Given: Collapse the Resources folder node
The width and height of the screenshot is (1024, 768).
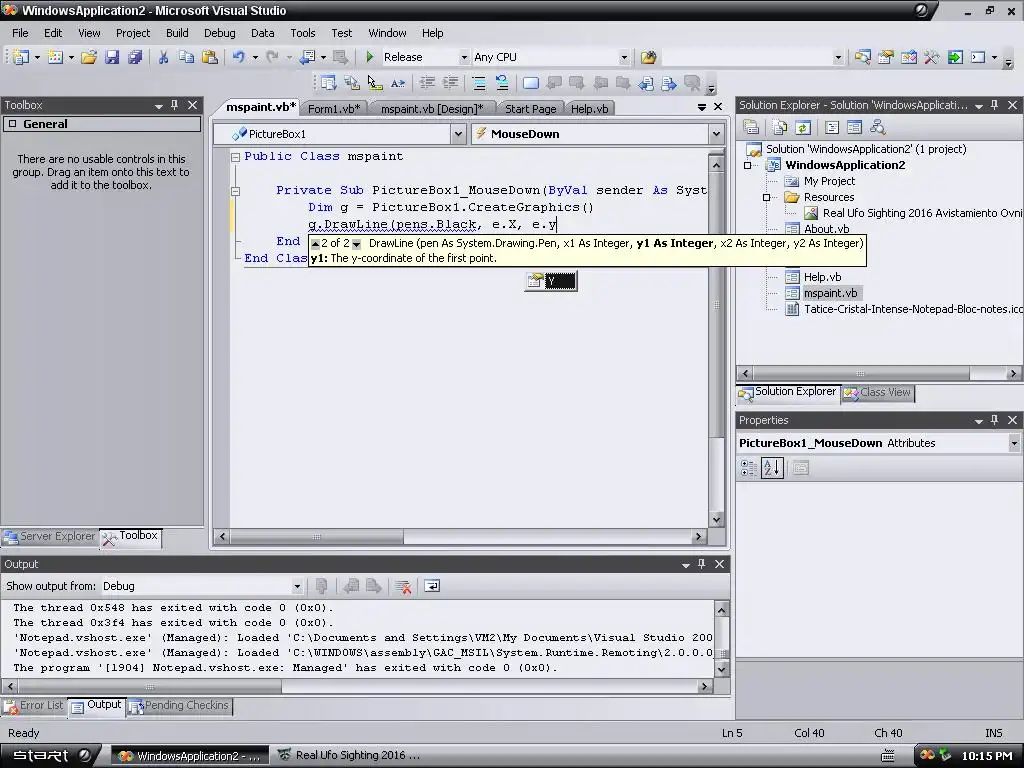Looking at the screenshot, I should (x=767, y=197).
